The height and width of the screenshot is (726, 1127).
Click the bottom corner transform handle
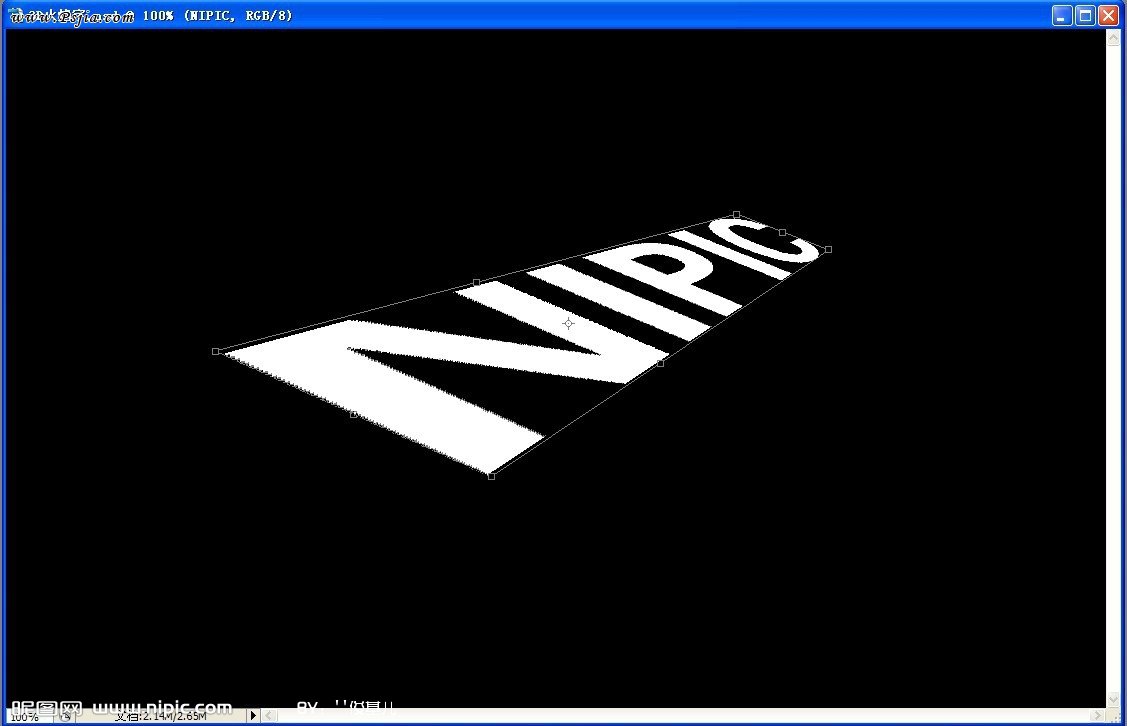tap(492, 476)
